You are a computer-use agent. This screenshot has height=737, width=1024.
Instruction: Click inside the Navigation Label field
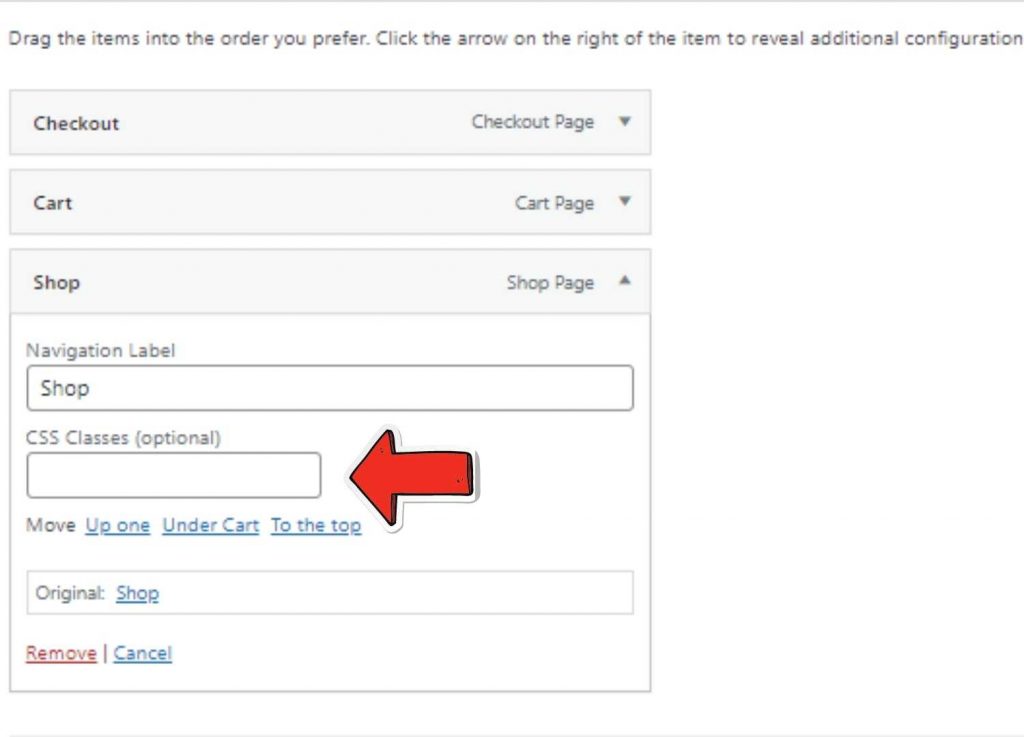click(330, 388)
